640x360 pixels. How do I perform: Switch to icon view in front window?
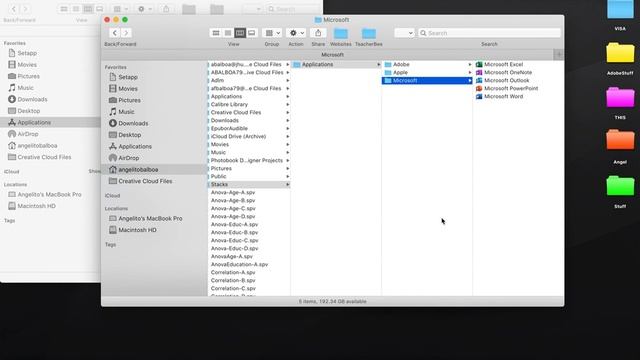tap(216, 33)
